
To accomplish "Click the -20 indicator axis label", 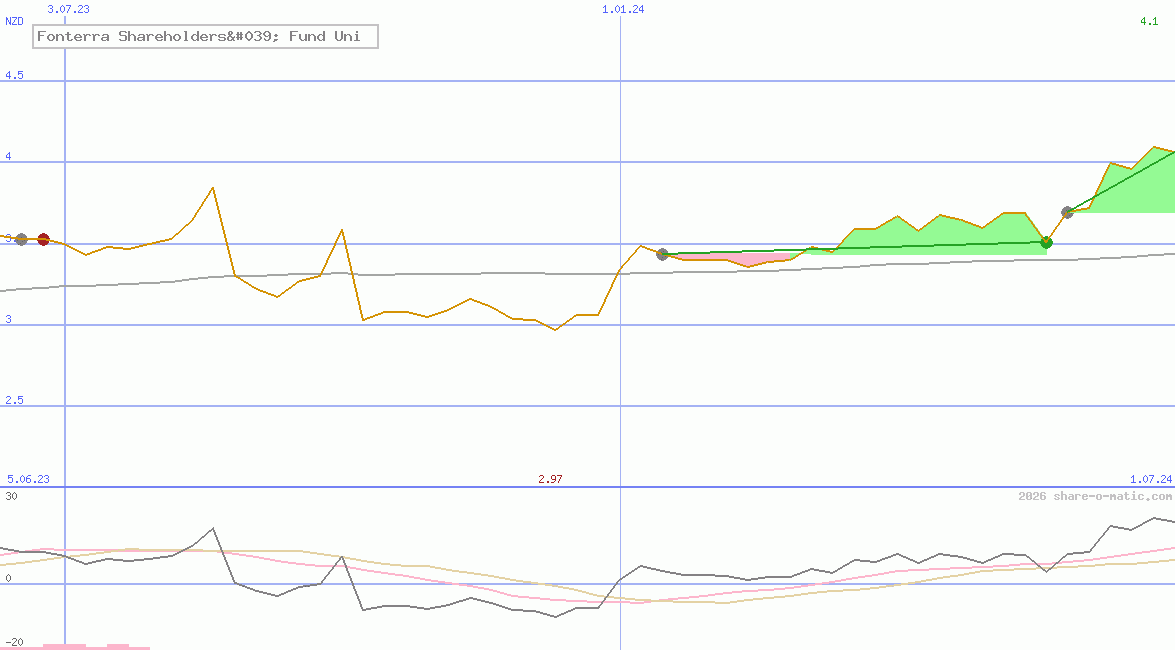I will point(14,643).
